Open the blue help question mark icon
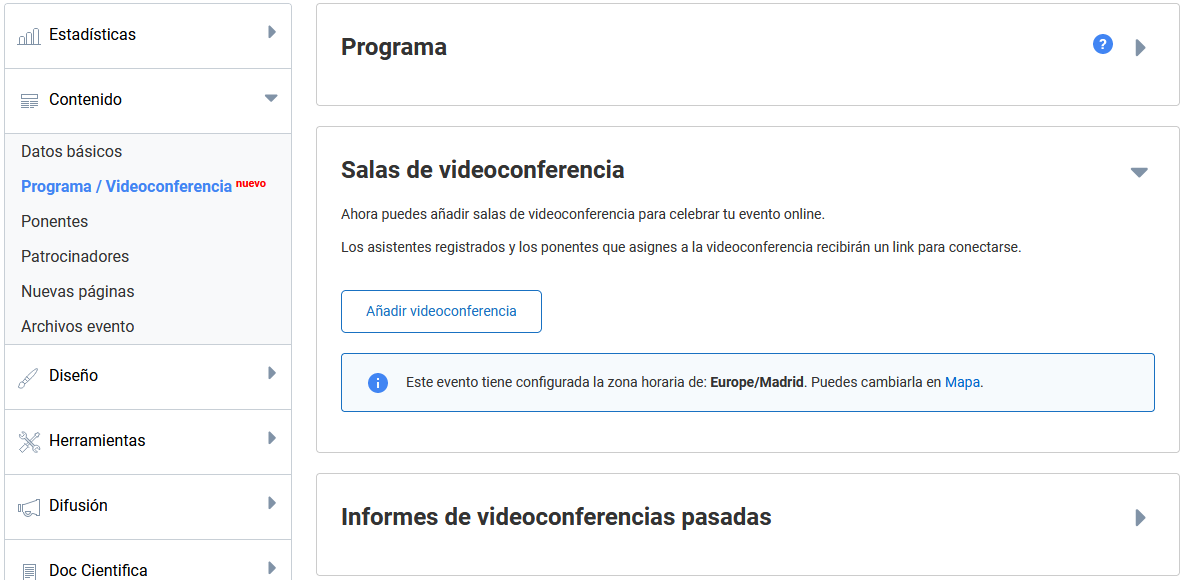Image resolution: width=1184 pixels, height=580 pixels. (x=1102, y=44)
